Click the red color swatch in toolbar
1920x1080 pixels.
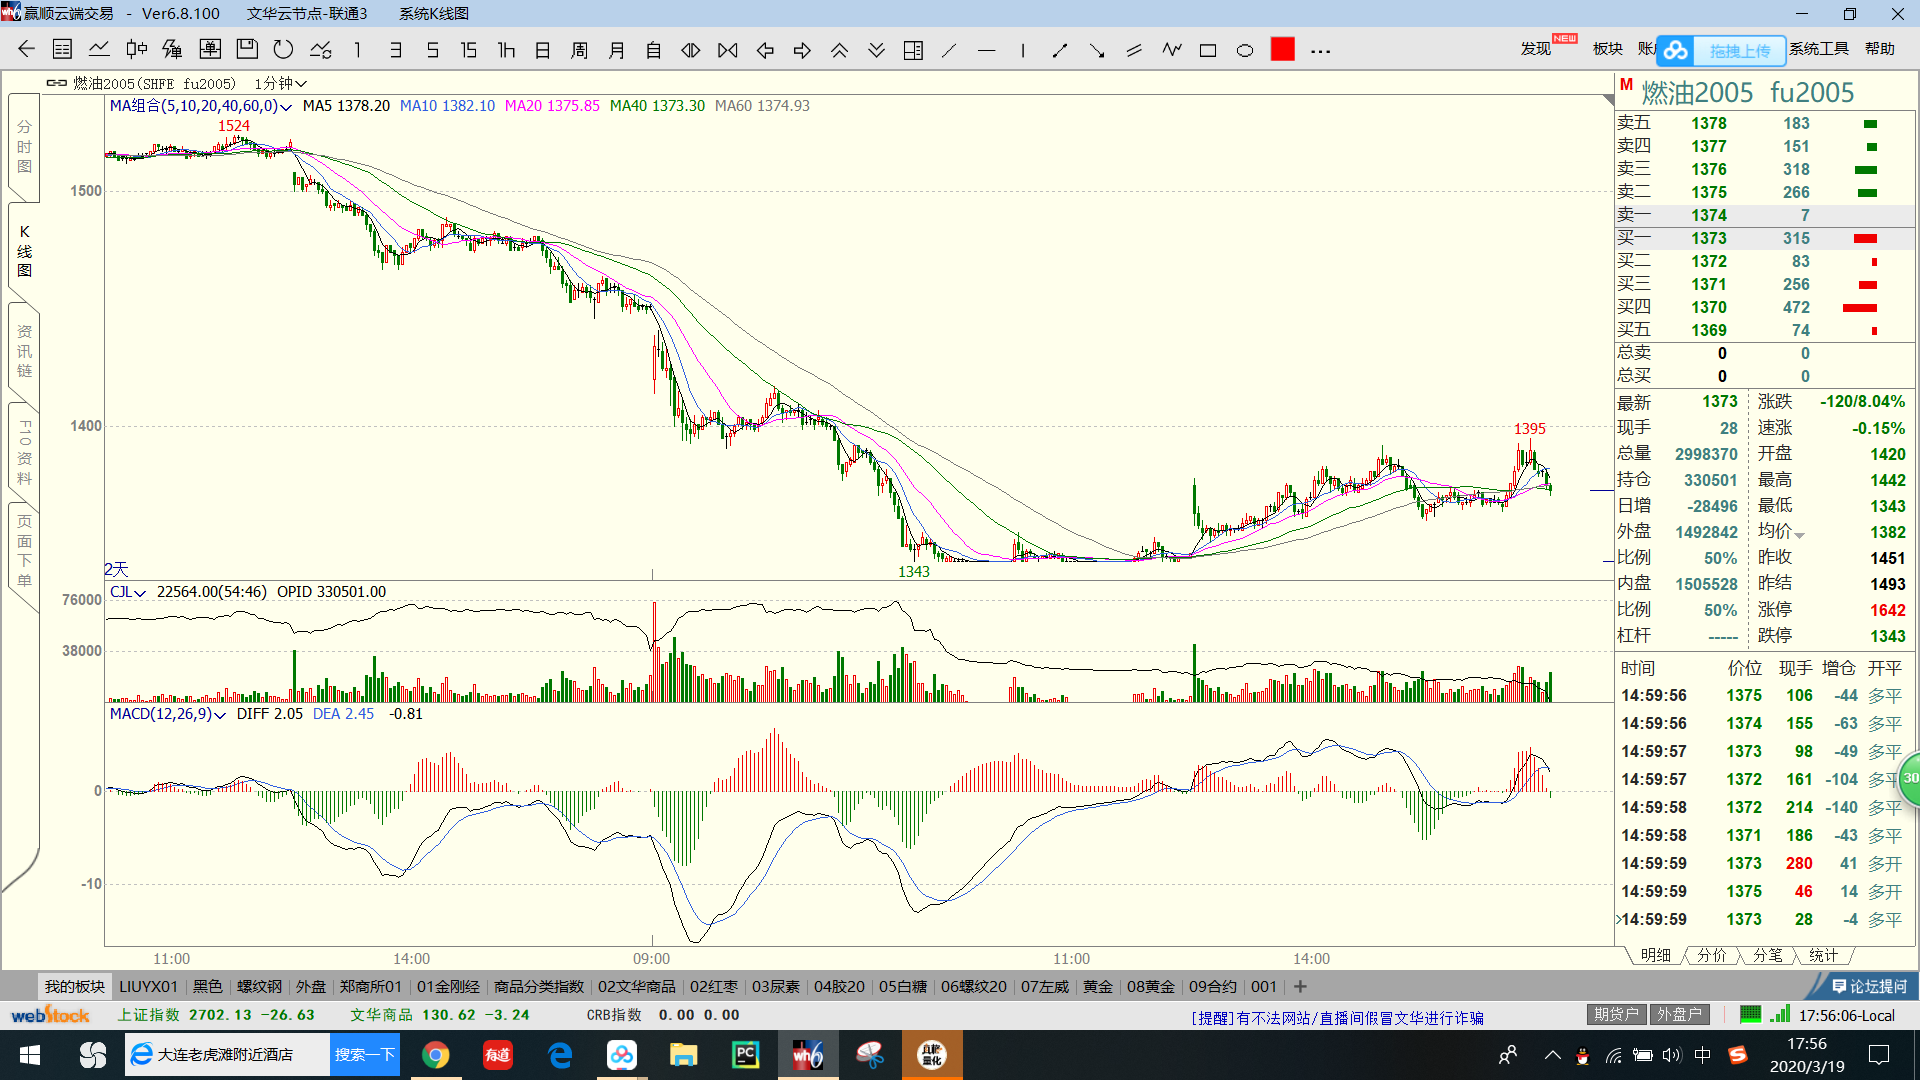(x=1283, y=50)
